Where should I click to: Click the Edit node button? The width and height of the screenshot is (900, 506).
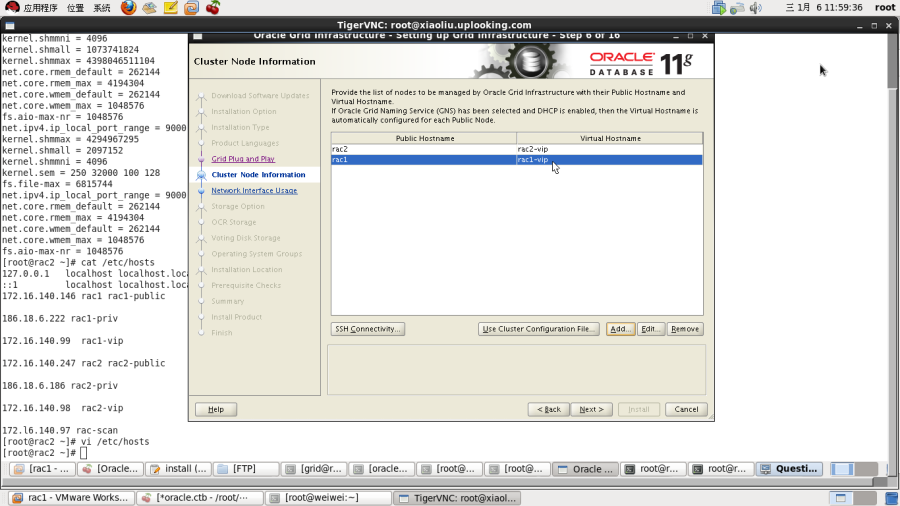click(x=651, y=329)
